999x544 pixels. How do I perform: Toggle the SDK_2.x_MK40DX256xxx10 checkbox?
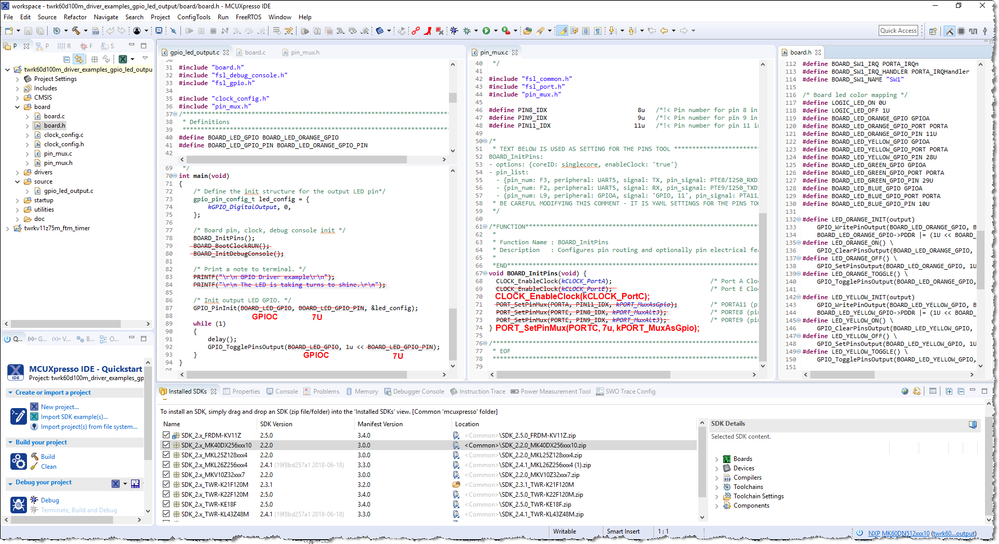tap(167, 446)
